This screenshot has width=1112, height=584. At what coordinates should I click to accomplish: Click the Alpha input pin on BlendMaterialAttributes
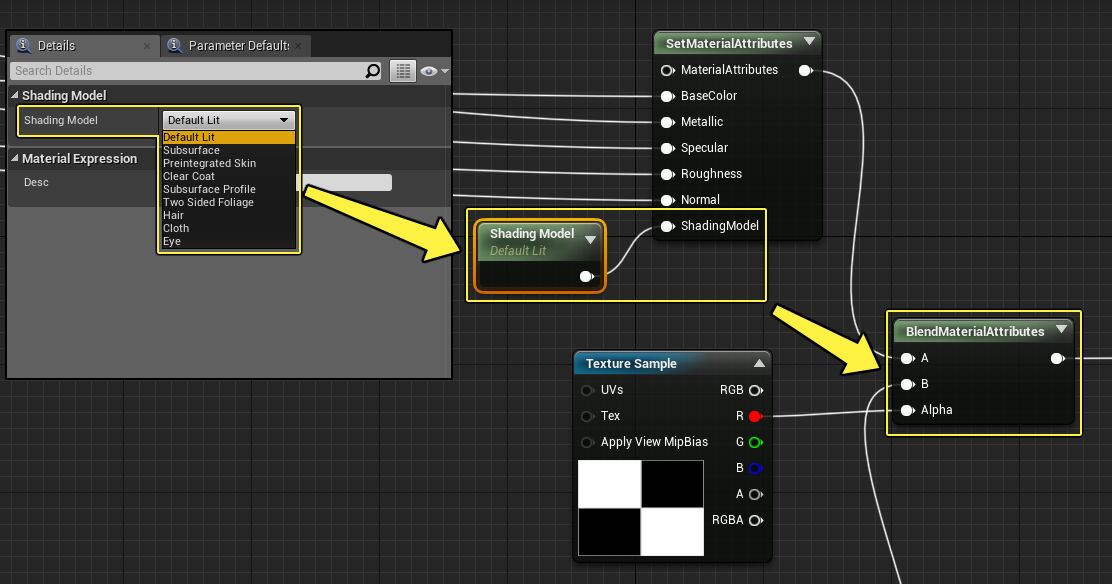(908, 410)
